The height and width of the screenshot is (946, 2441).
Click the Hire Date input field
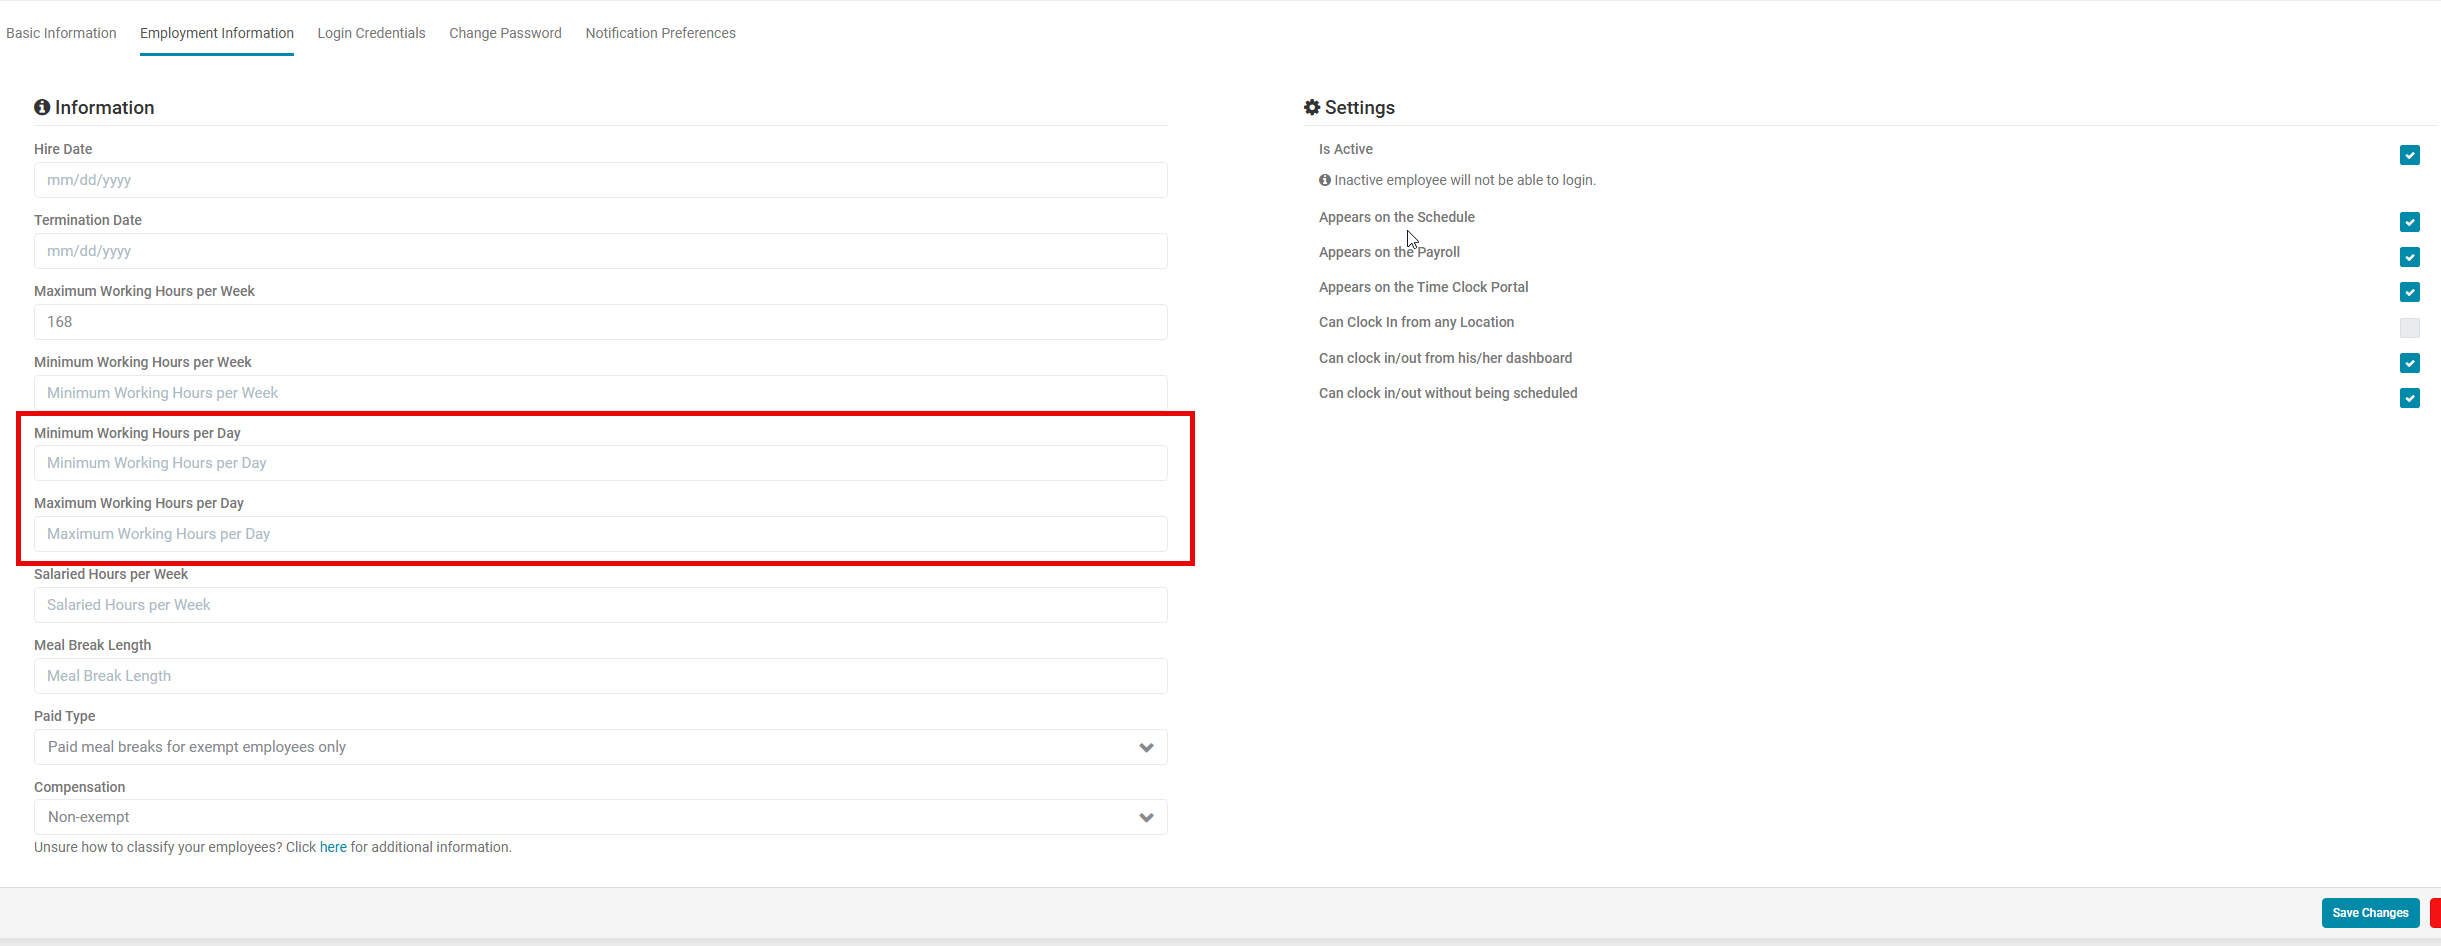[x=600, y=180]
